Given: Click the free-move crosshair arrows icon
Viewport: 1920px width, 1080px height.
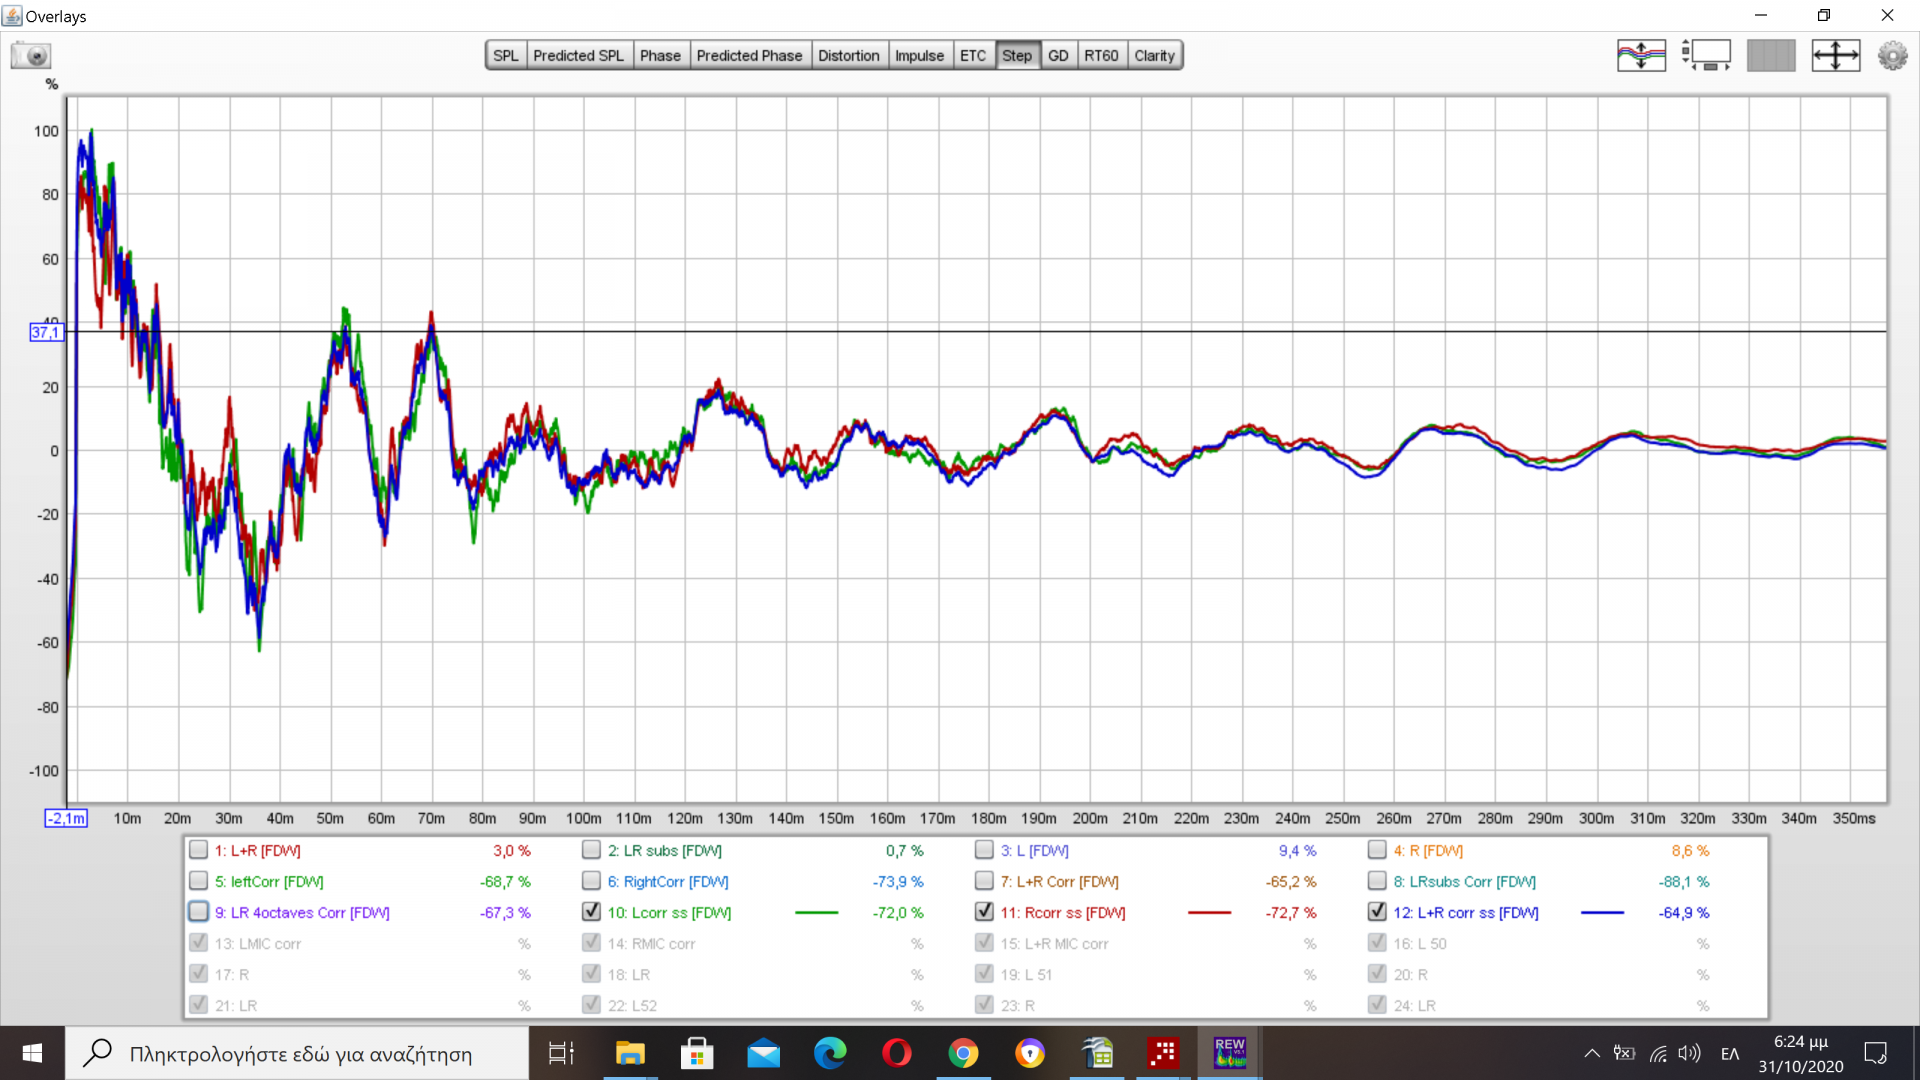Looking at the screenshot, I should (x=1835, y=55).
